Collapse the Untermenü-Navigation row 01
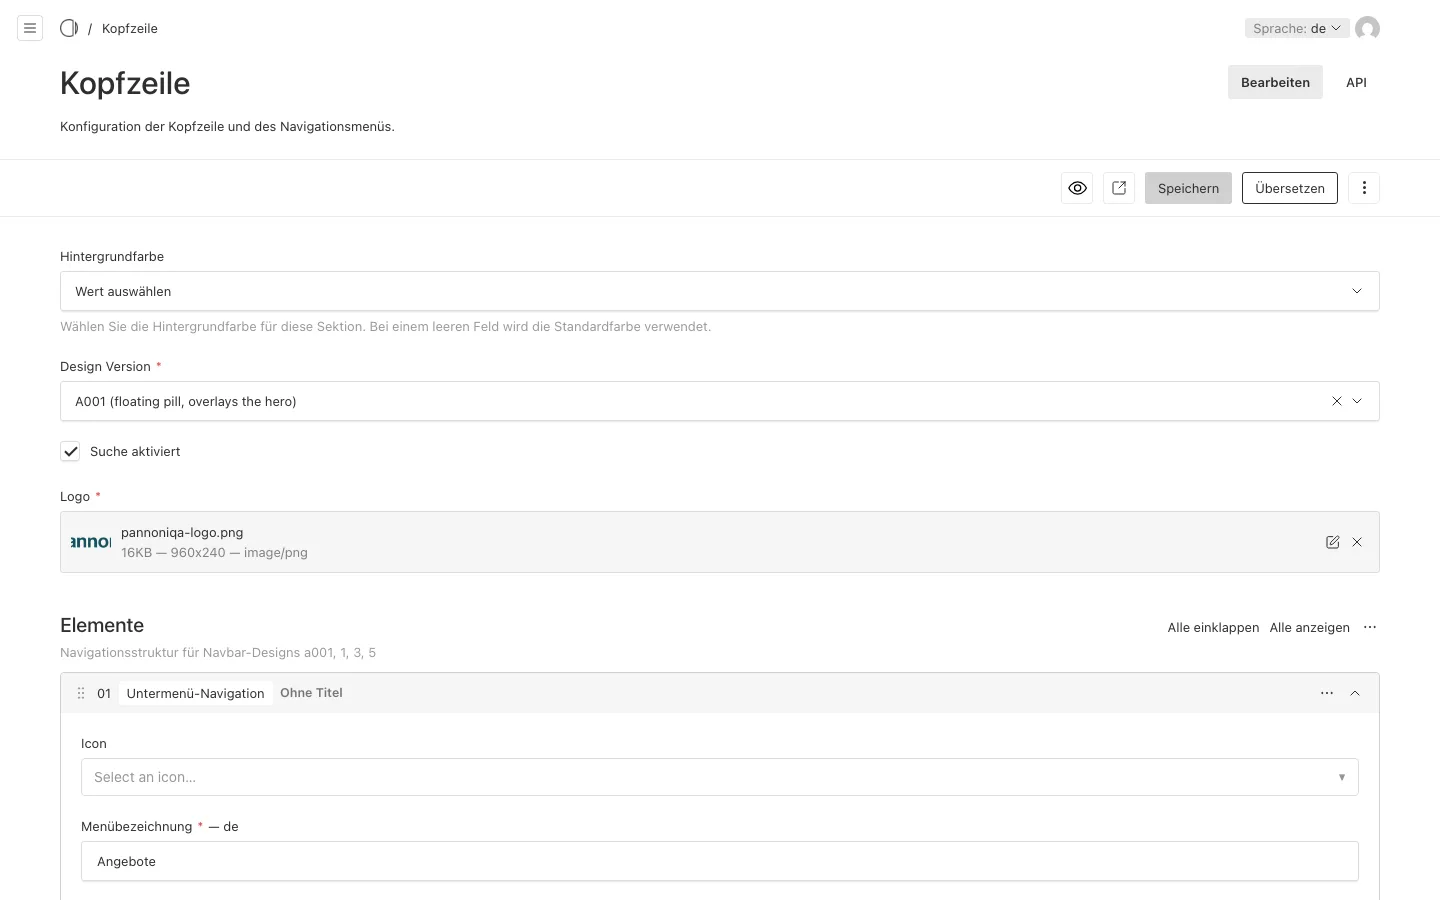 1355,693
